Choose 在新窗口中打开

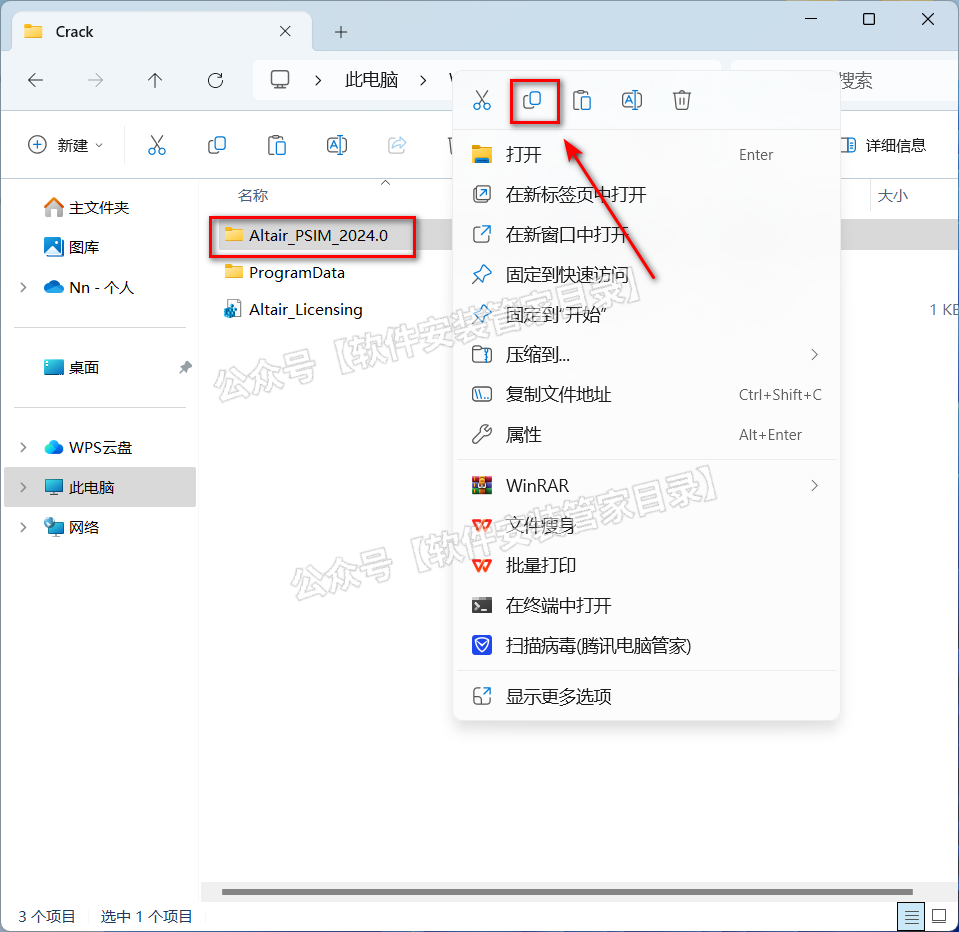646,234
